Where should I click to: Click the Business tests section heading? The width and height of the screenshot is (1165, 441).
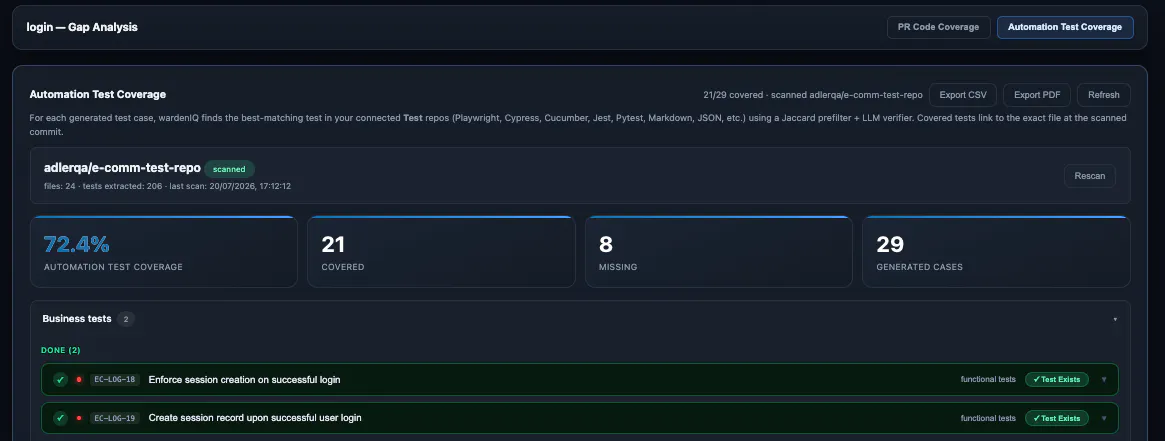(x=77, y=318)
